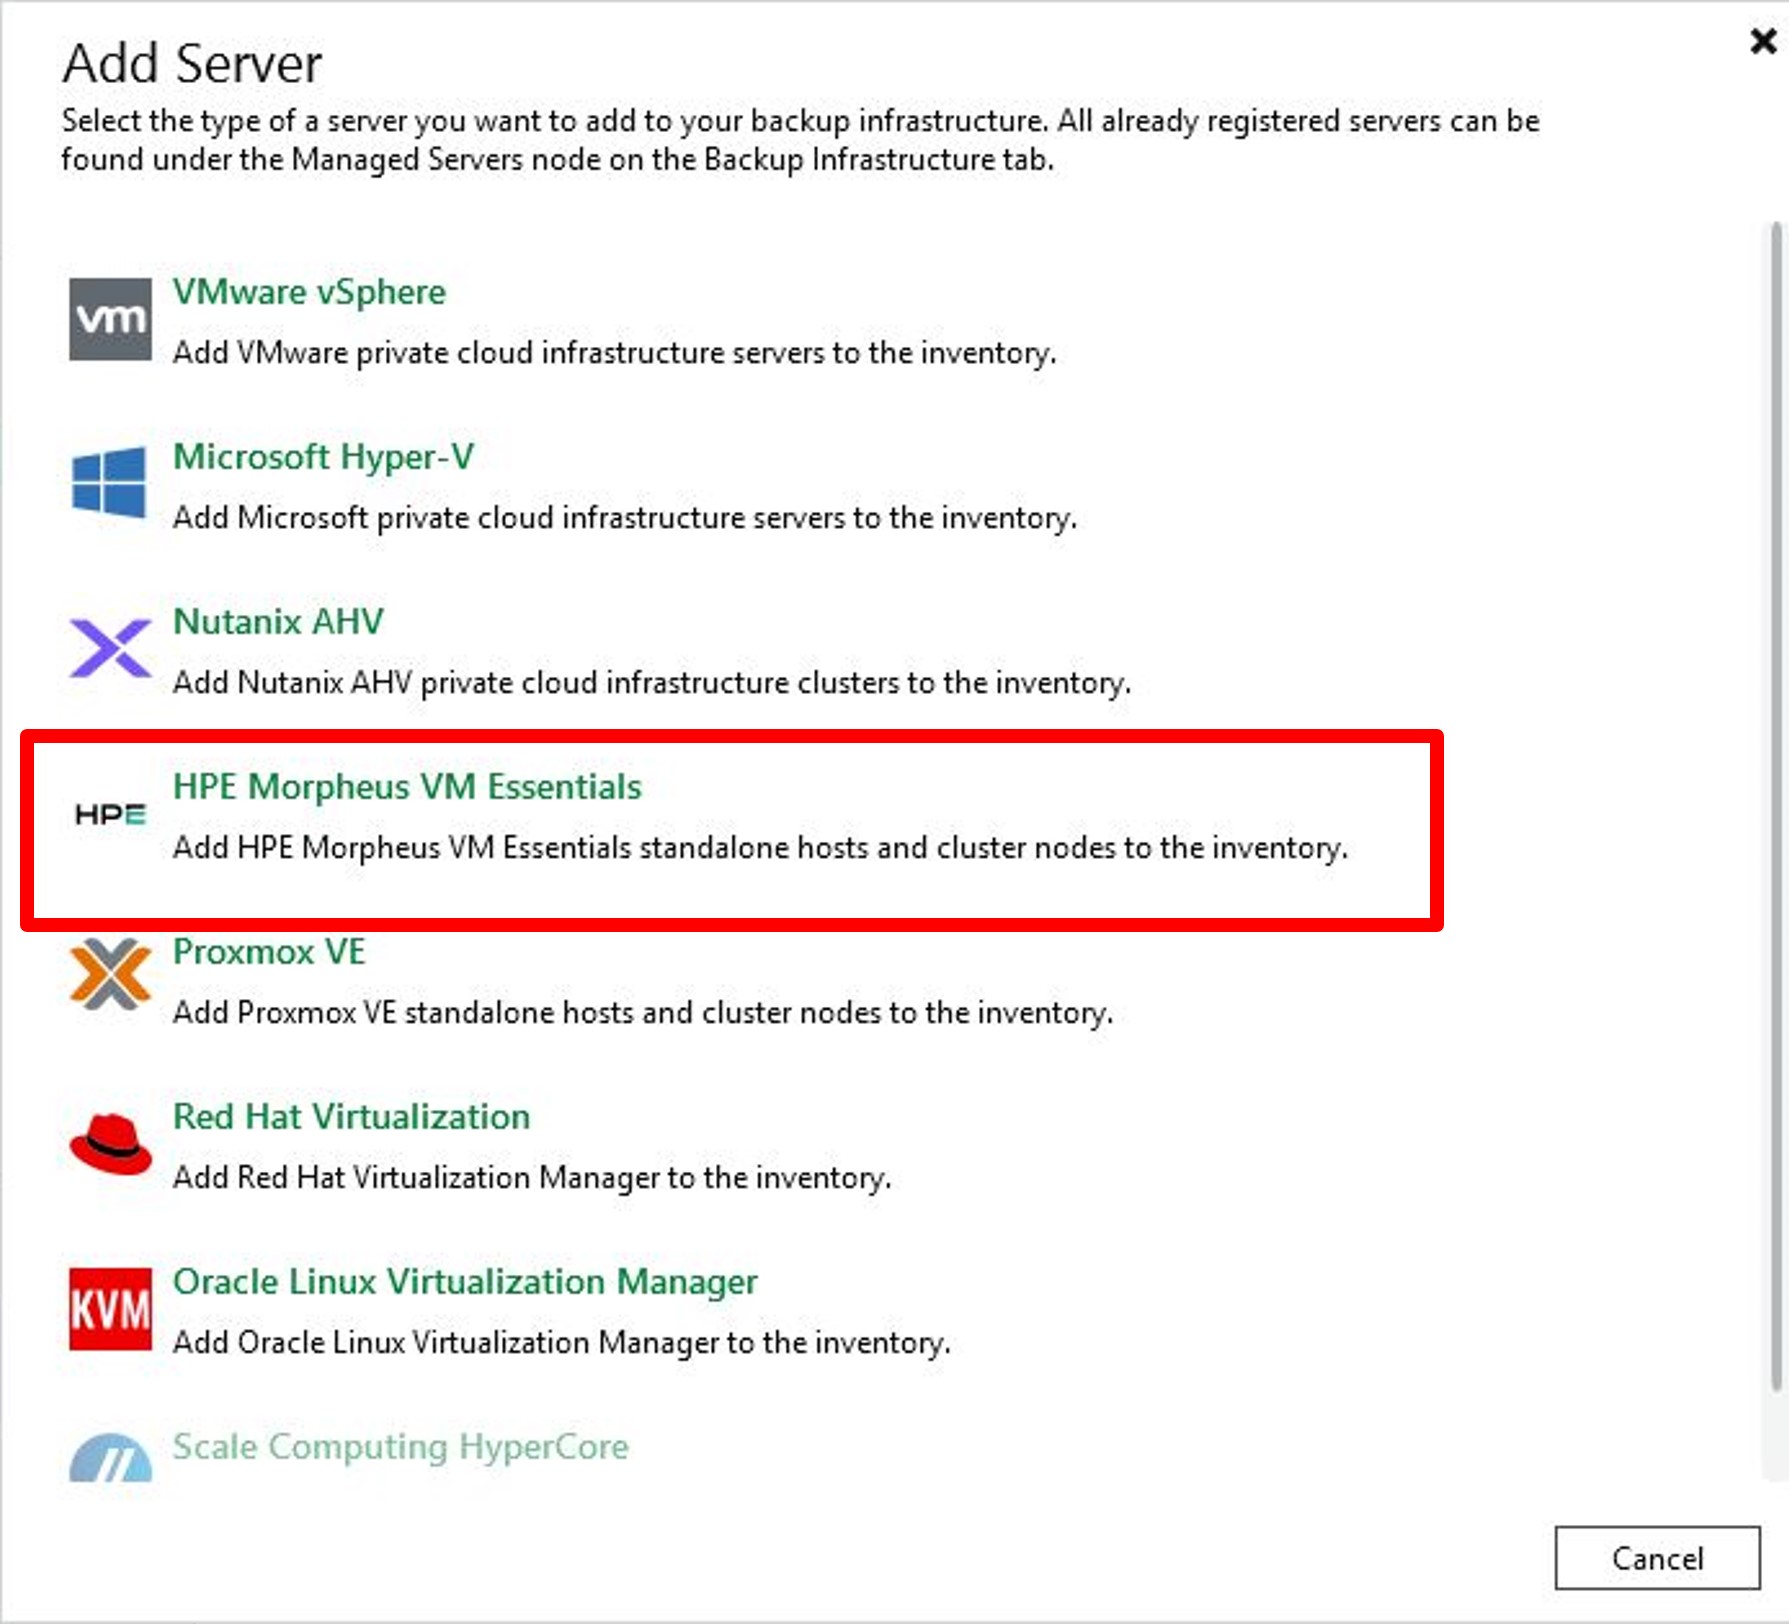Click the Red Hat fedora icon
This screenshot has width=1789, height=1624.
click(110, 1143)
